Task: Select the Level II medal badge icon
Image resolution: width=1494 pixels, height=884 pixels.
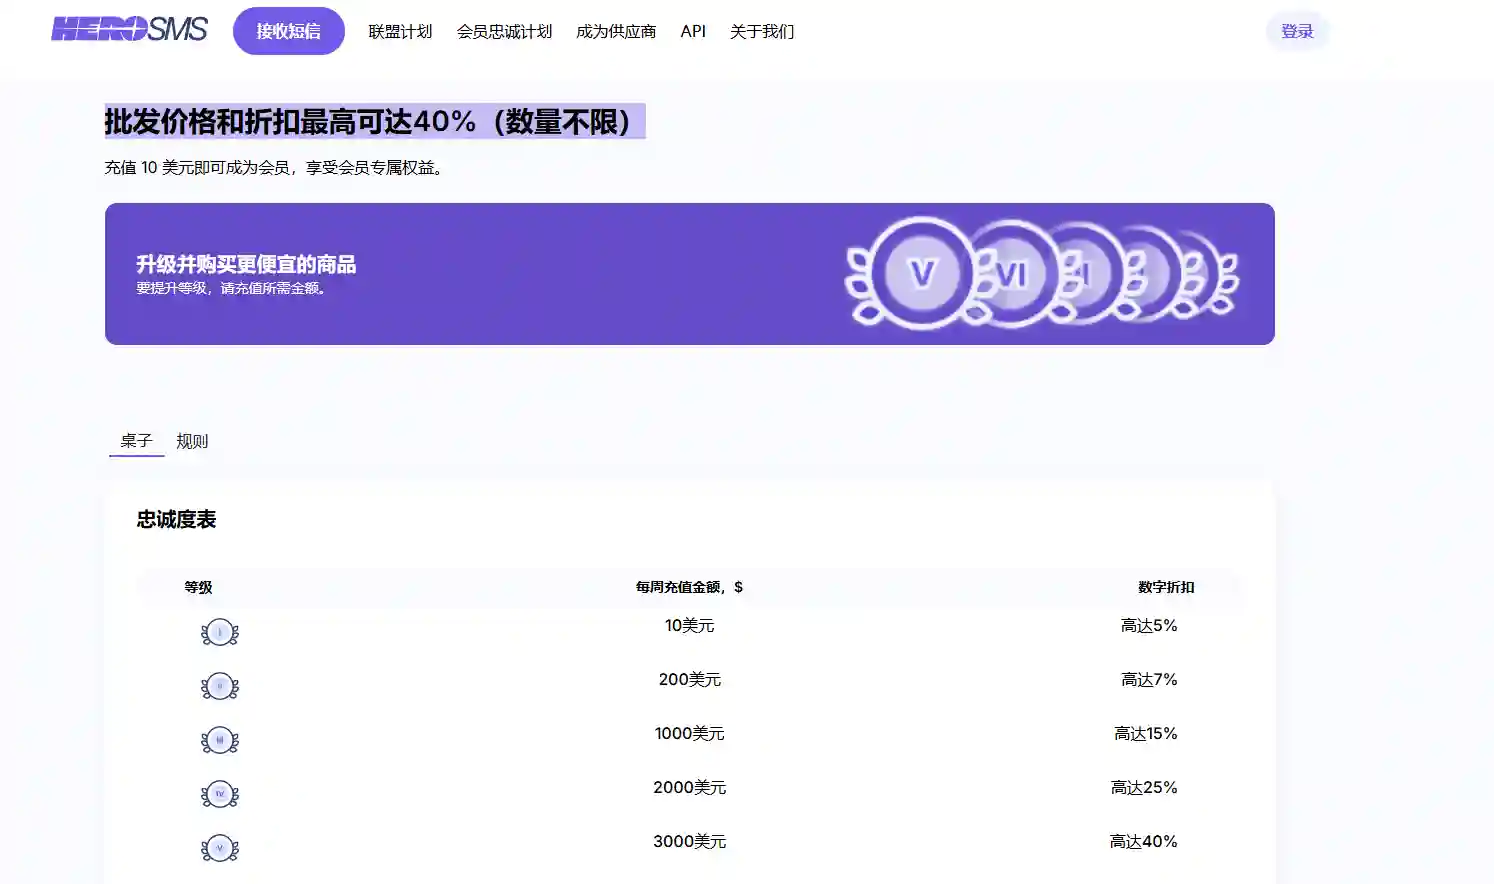Action: click(220, 686)
